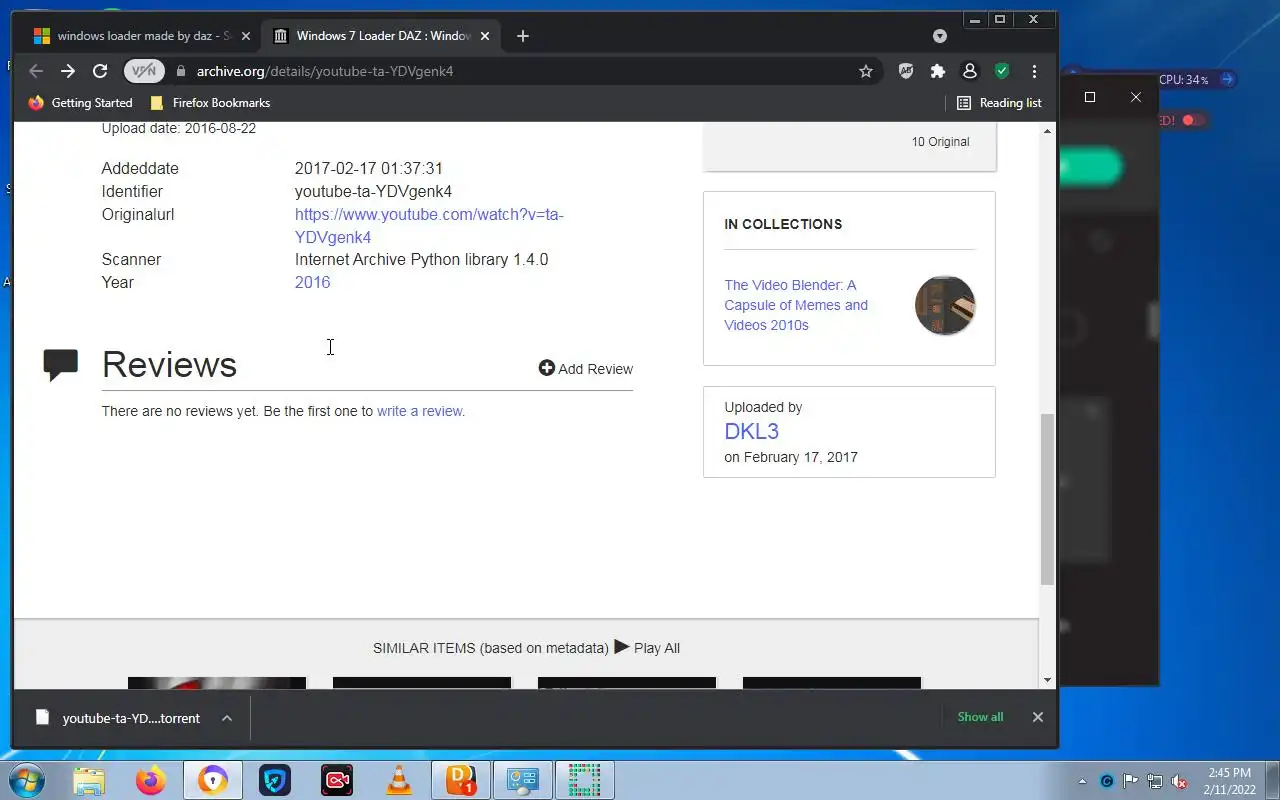
Task: Open the AdBlock shield extension icon
Action: click(x=906, y=71)
